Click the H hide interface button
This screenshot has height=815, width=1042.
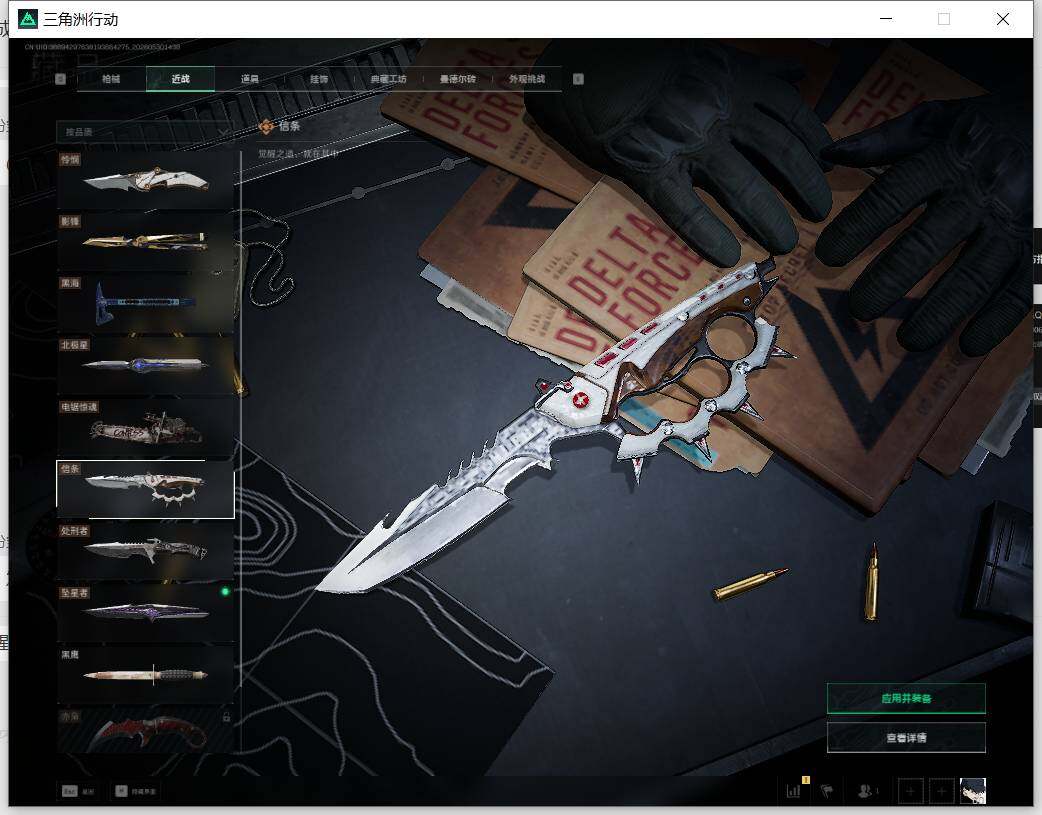[x=136, y=791]
